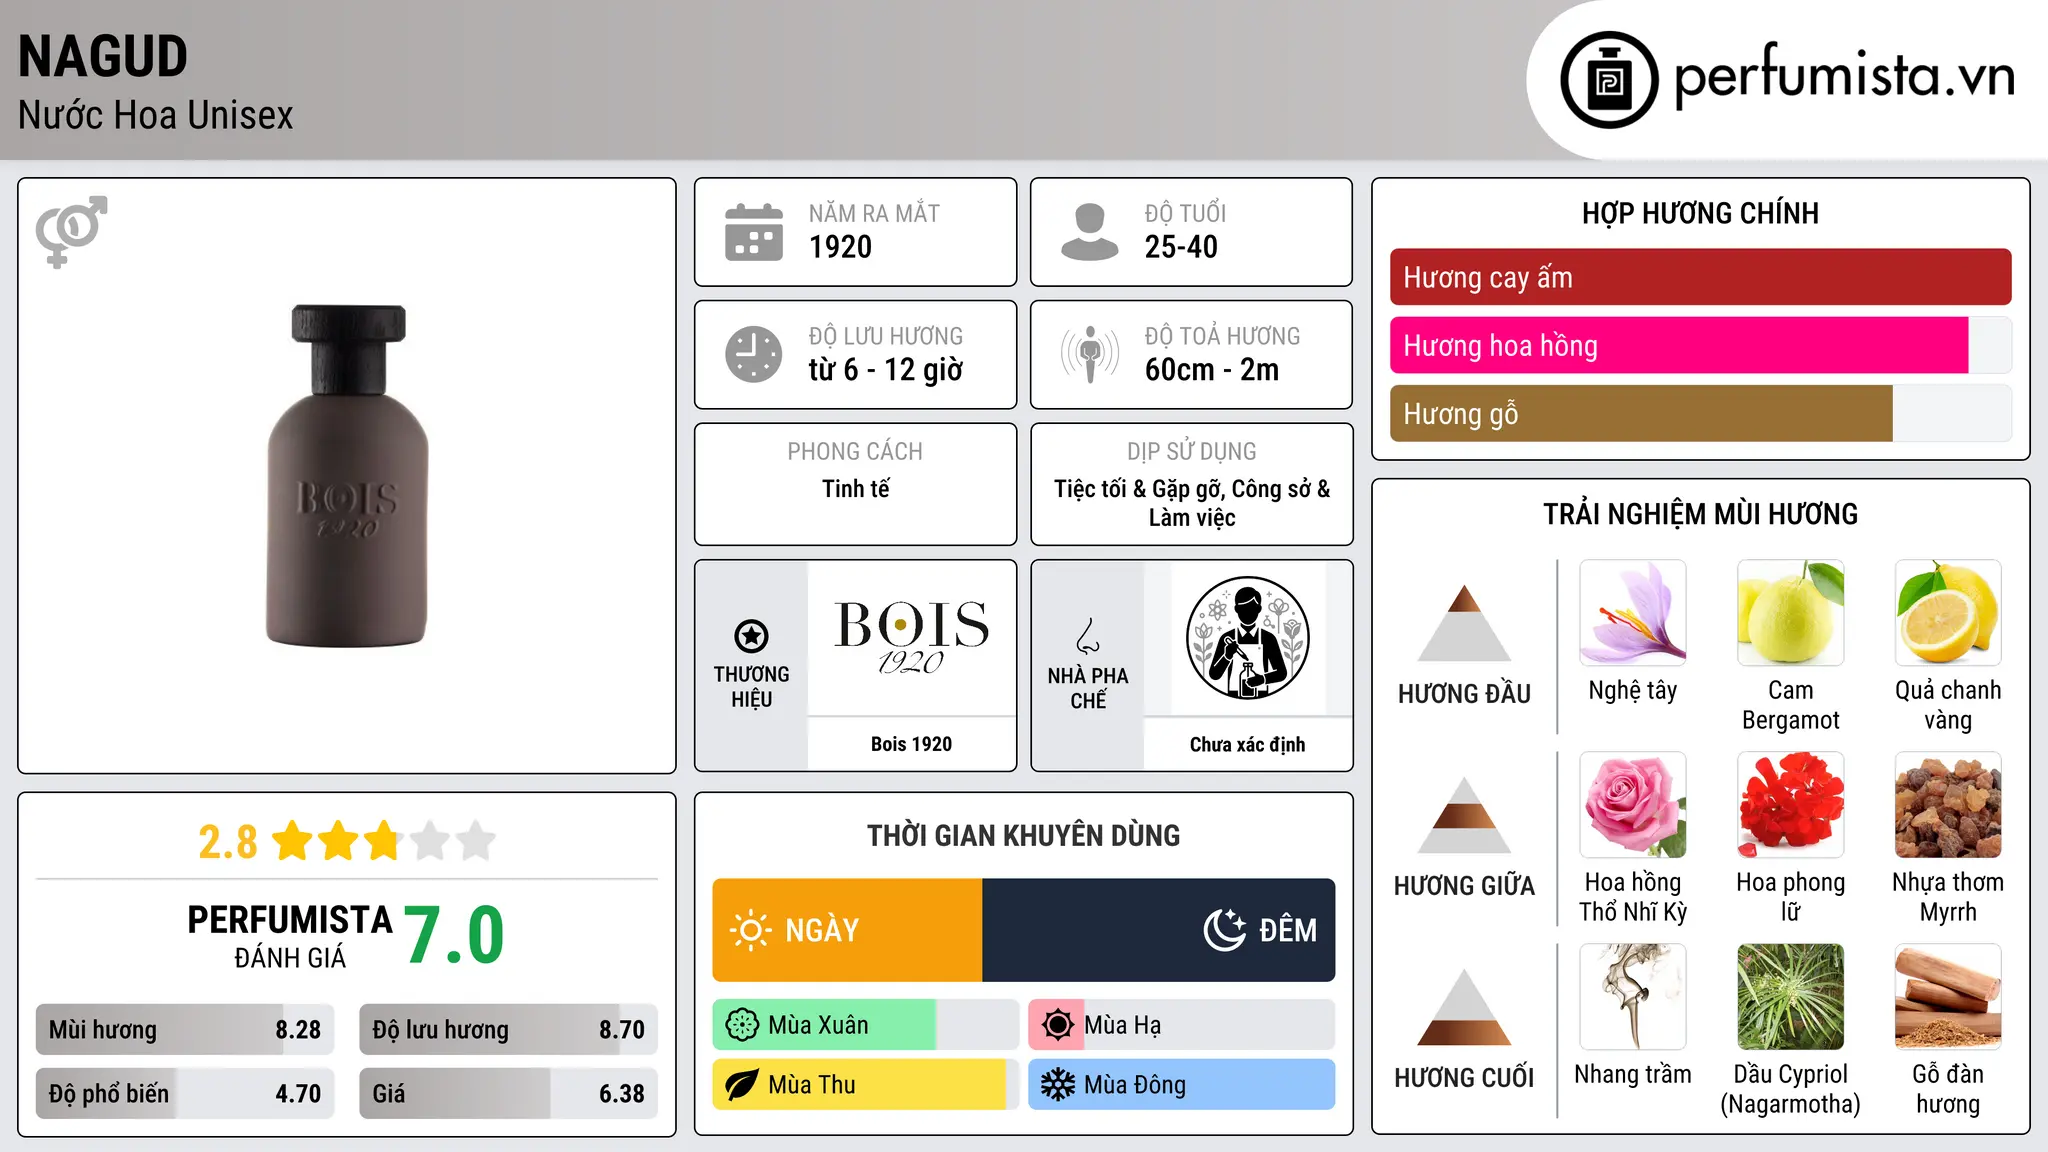Click the Mùa Hạ season bar
2048x1152 pixels.
click(x=1181, y=1025)
